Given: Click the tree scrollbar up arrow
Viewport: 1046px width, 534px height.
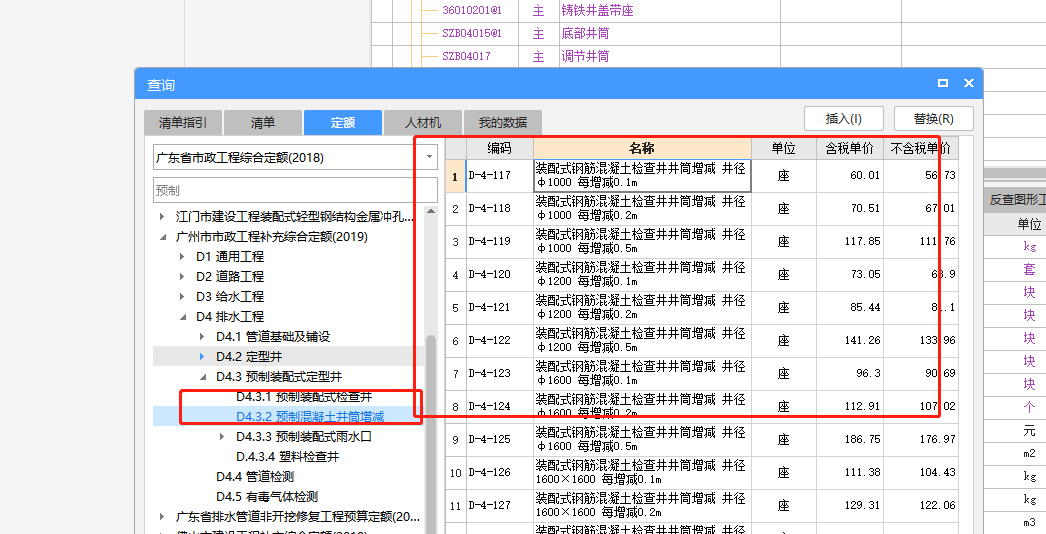Looking at the screenshot, I should (x=431, y=211).
